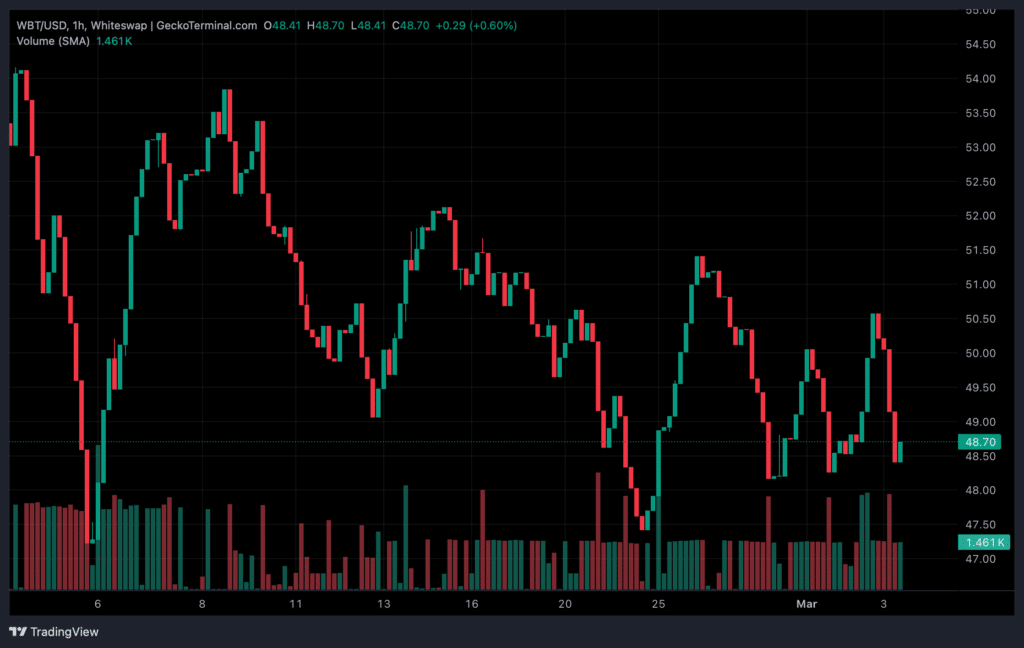Click the WBT/USD symbol title in legend

[x=43, y=24]
